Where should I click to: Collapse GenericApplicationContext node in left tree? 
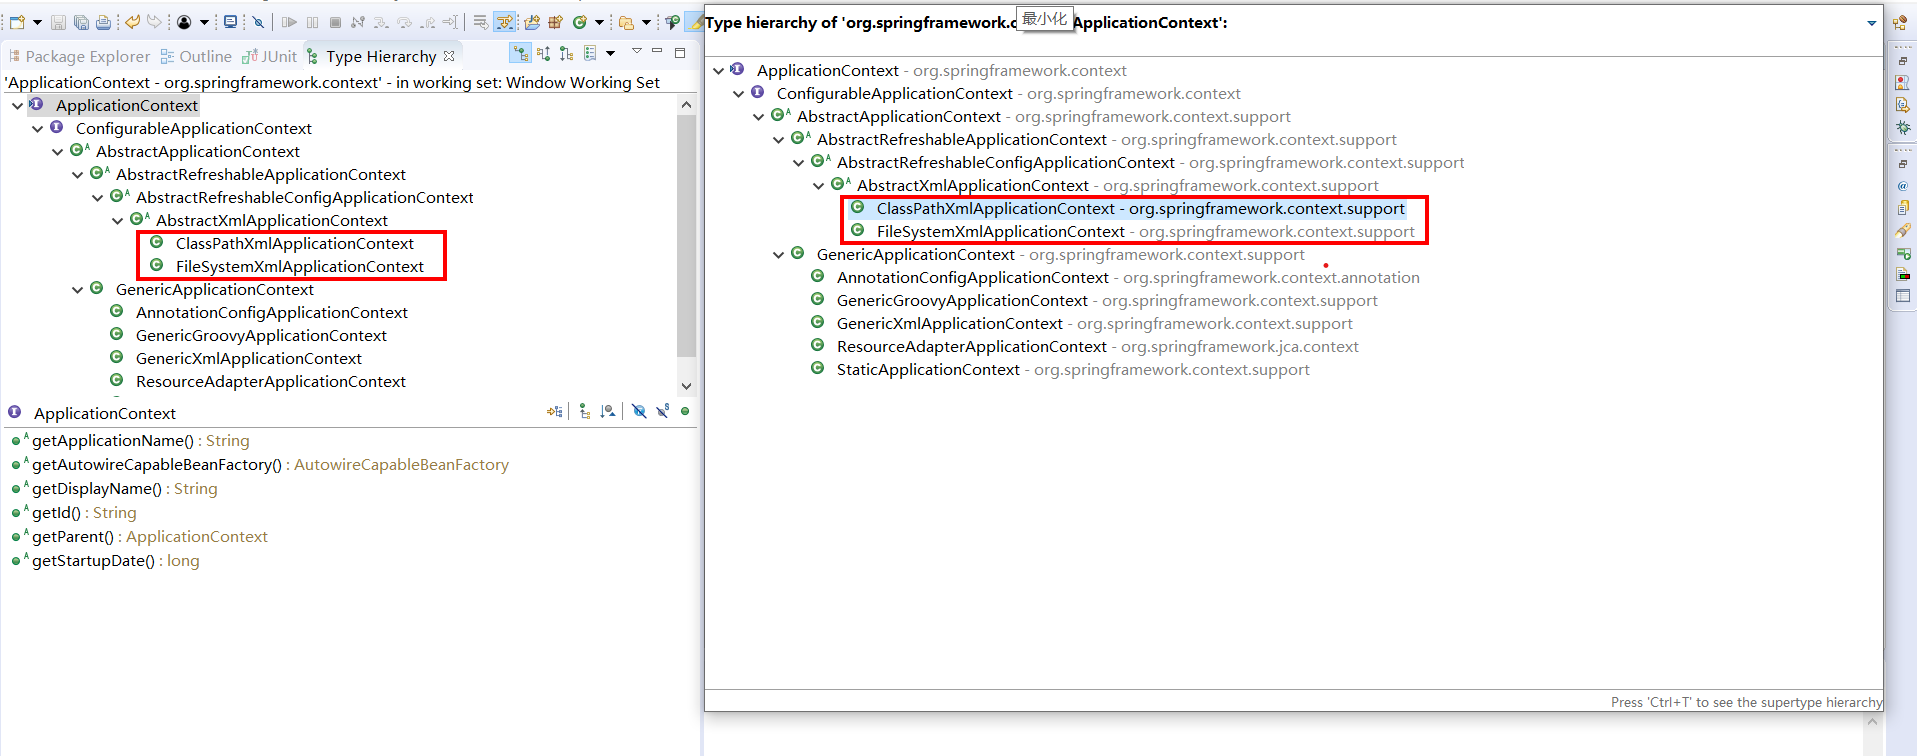(x=77, y=289)
